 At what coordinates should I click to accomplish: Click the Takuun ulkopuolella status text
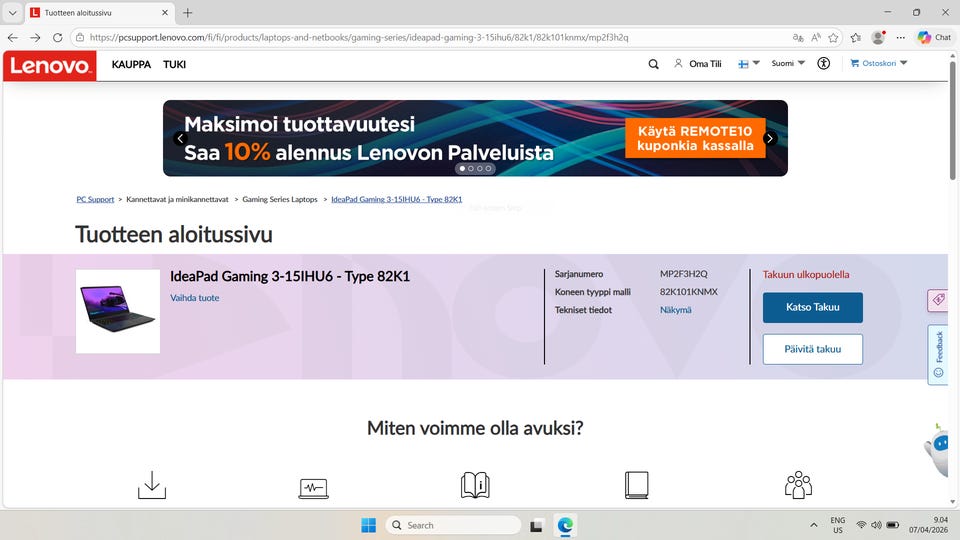[x=806, y=274]
